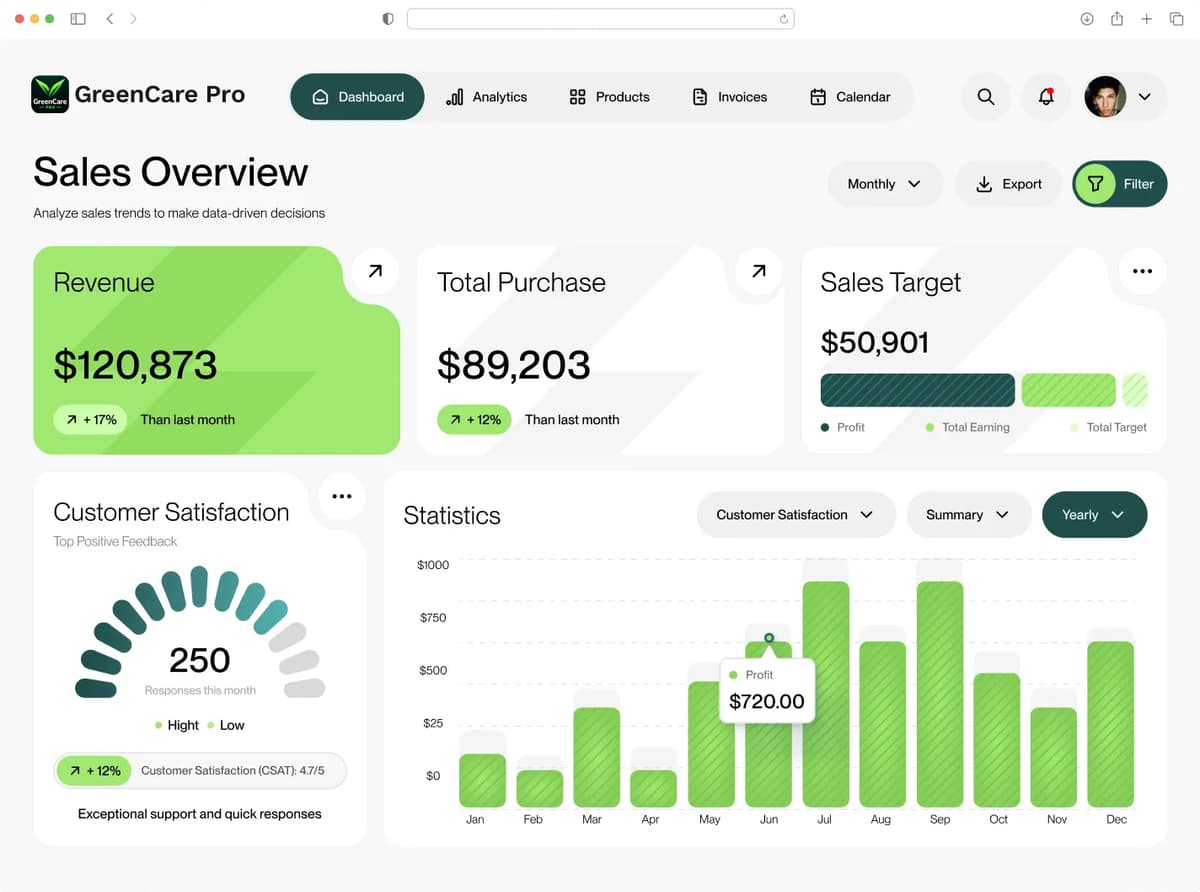This screenshot has height=892, width=1200.
Task: Toggle the Profit legend under Sales Target
Action: coord(843,427)
